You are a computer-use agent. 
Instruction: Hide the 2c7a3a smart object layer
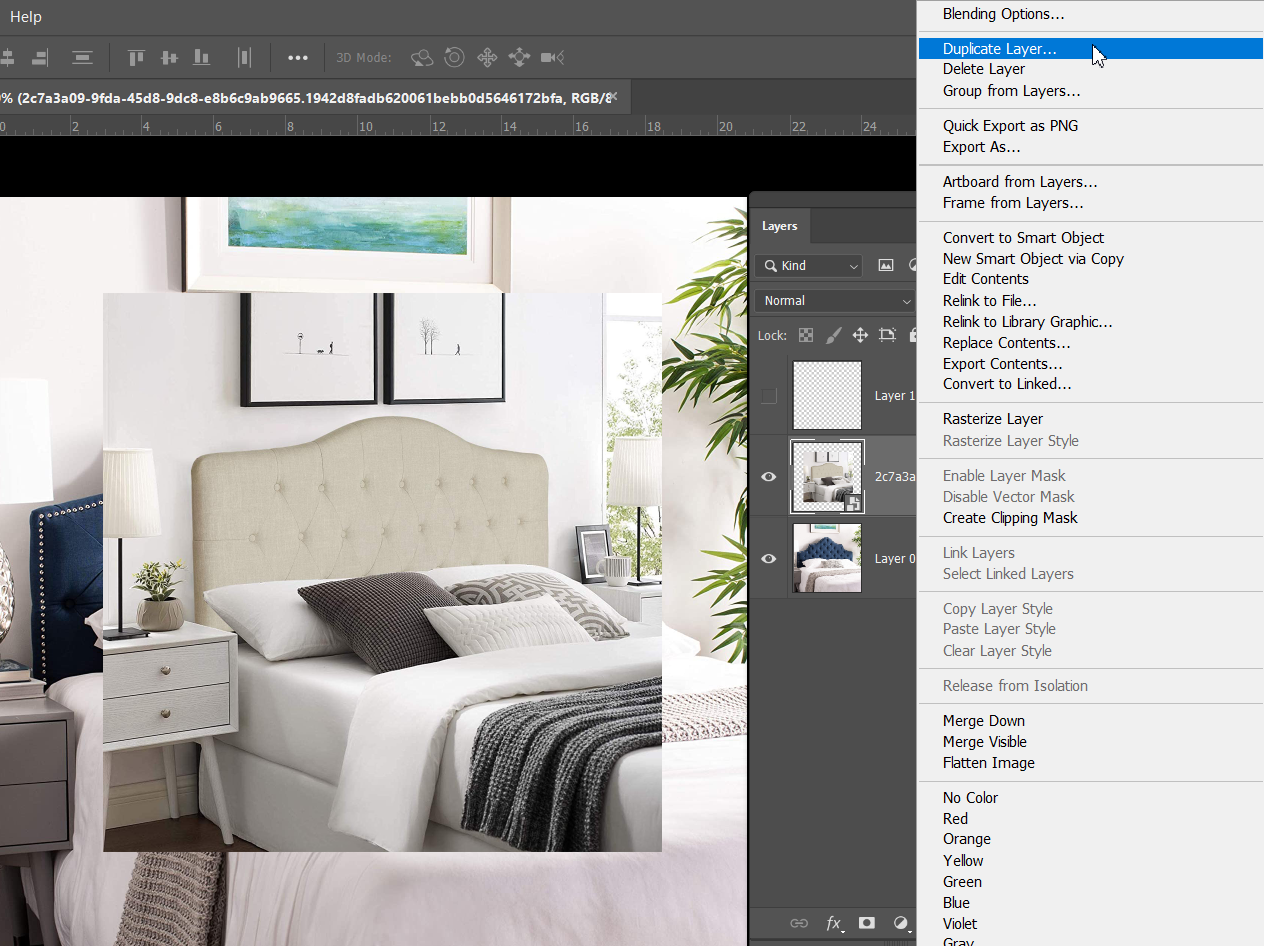(768, 477)
